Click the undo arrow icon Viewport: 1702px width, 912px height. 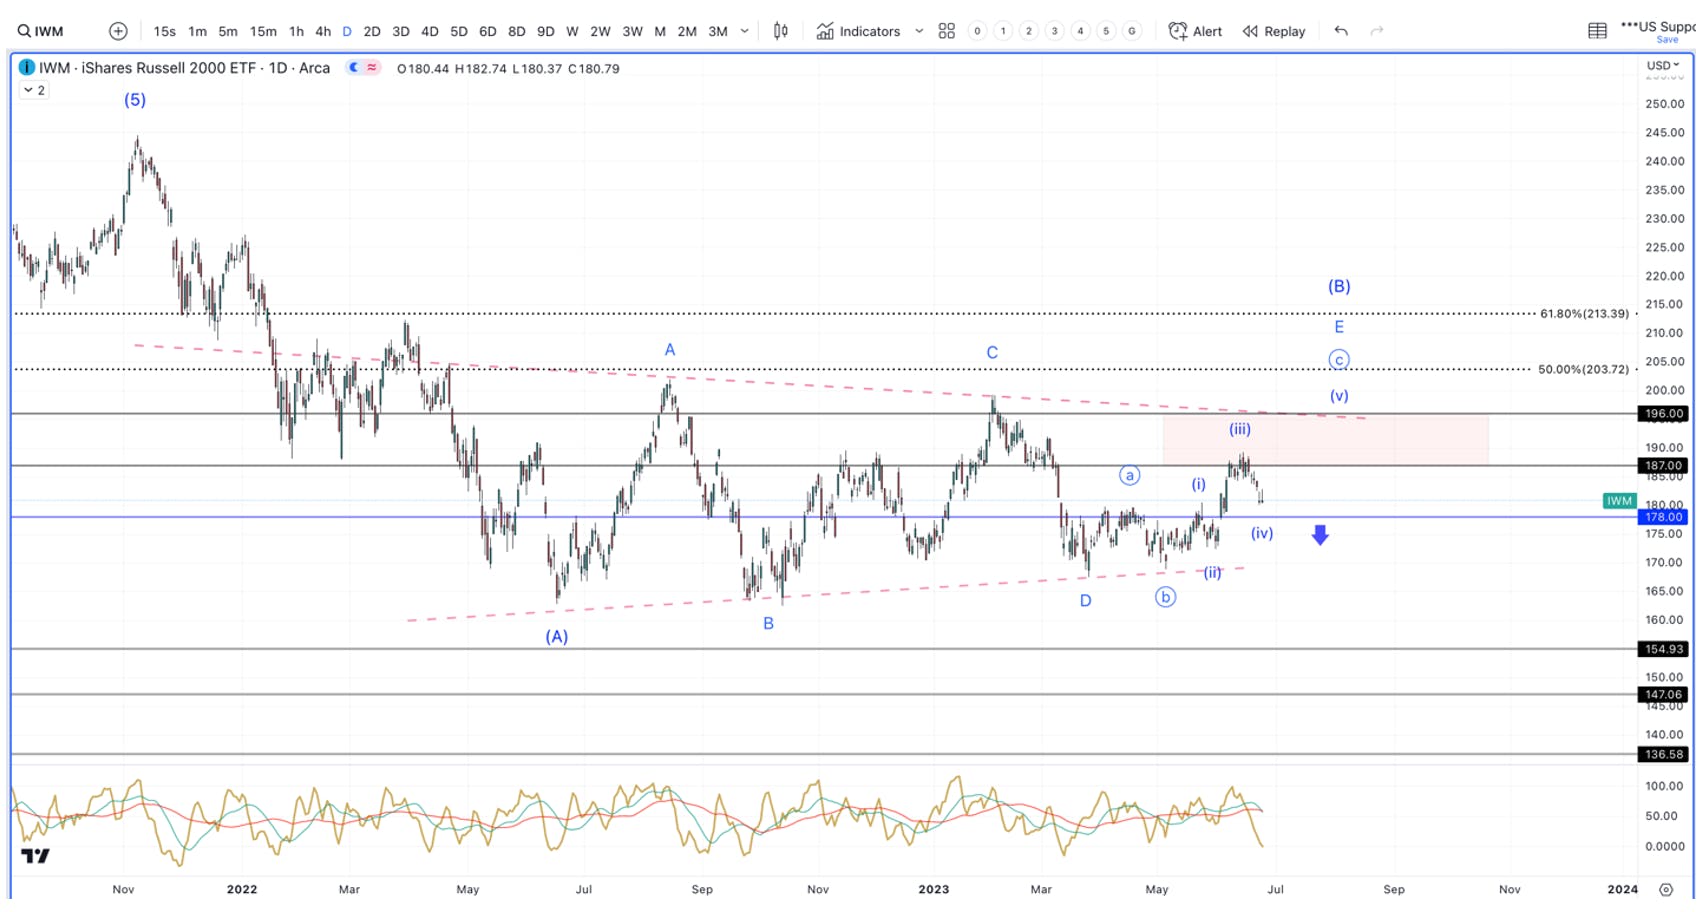coord(1341,31)
